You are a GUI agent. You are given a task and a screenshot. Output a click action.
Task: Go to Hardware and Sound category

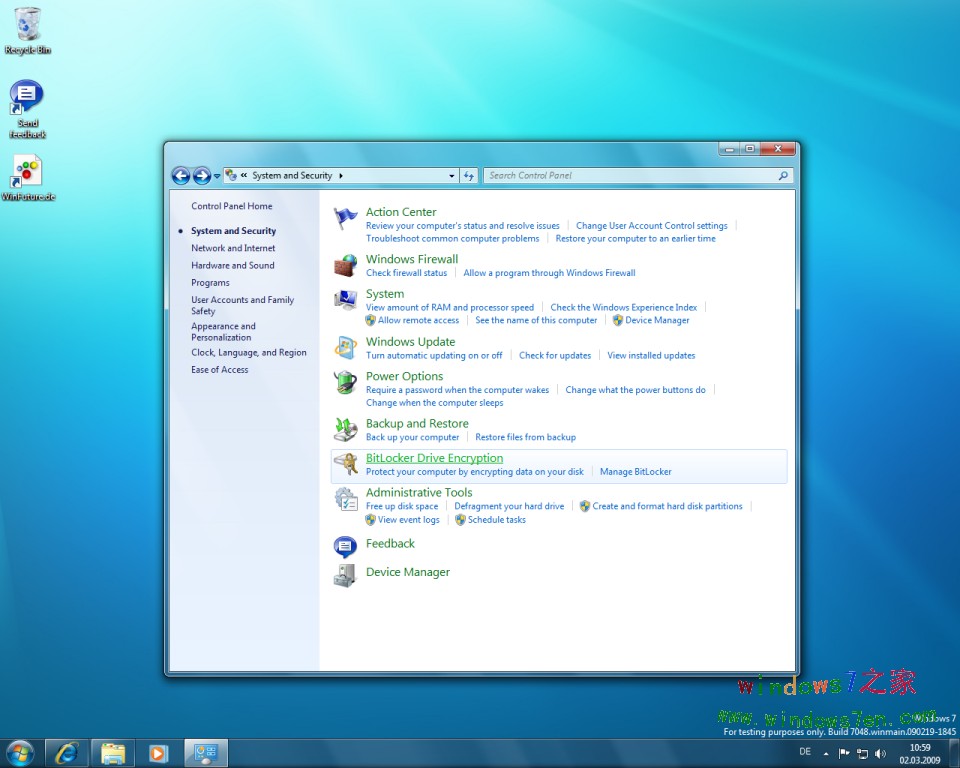[x=233, y=265]
